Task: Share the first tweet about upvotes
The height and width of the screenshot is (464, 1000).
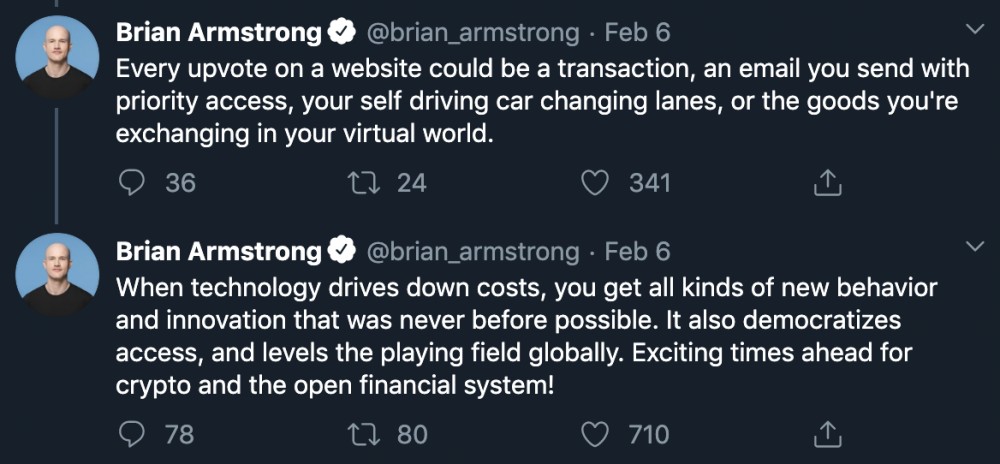Action: tap(826, 183)
